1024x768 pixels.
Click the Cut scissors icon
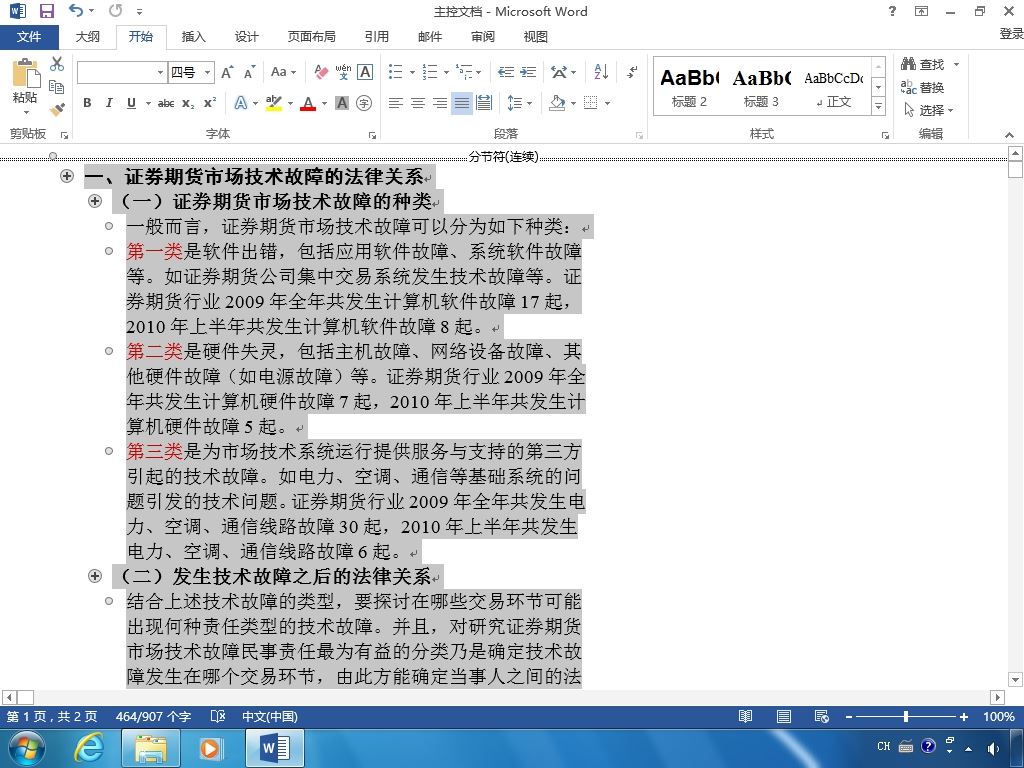[57, 64]
